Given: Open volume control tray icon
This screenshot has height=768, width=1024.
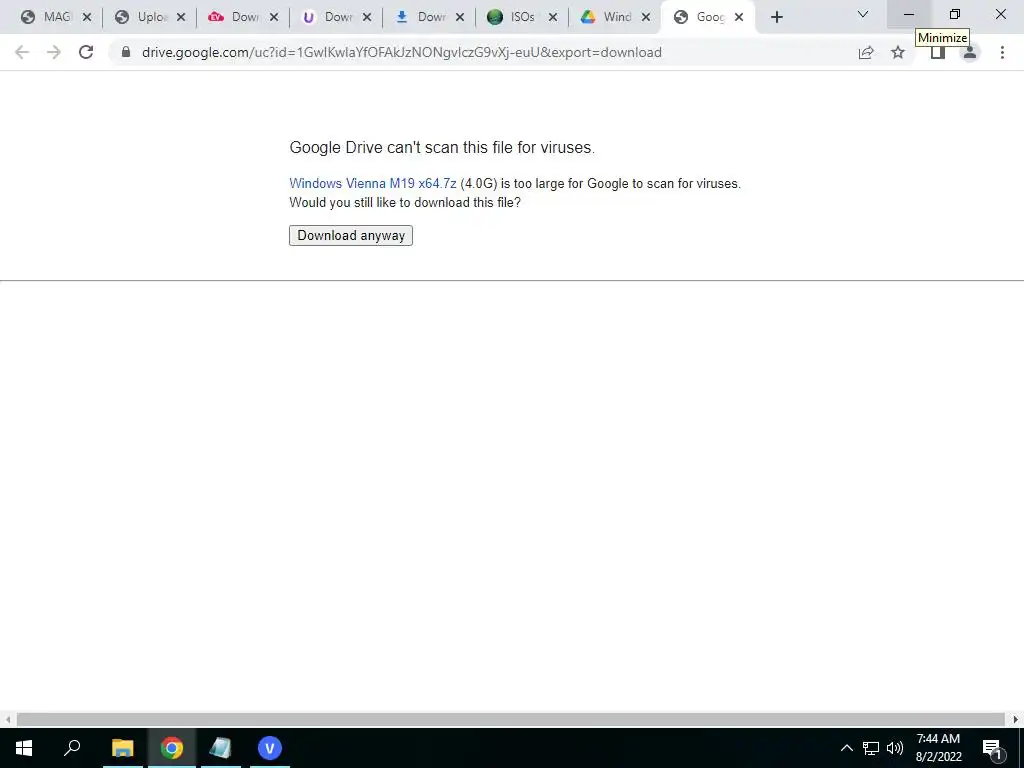Looking at the screenshot, I should (895, 748).
